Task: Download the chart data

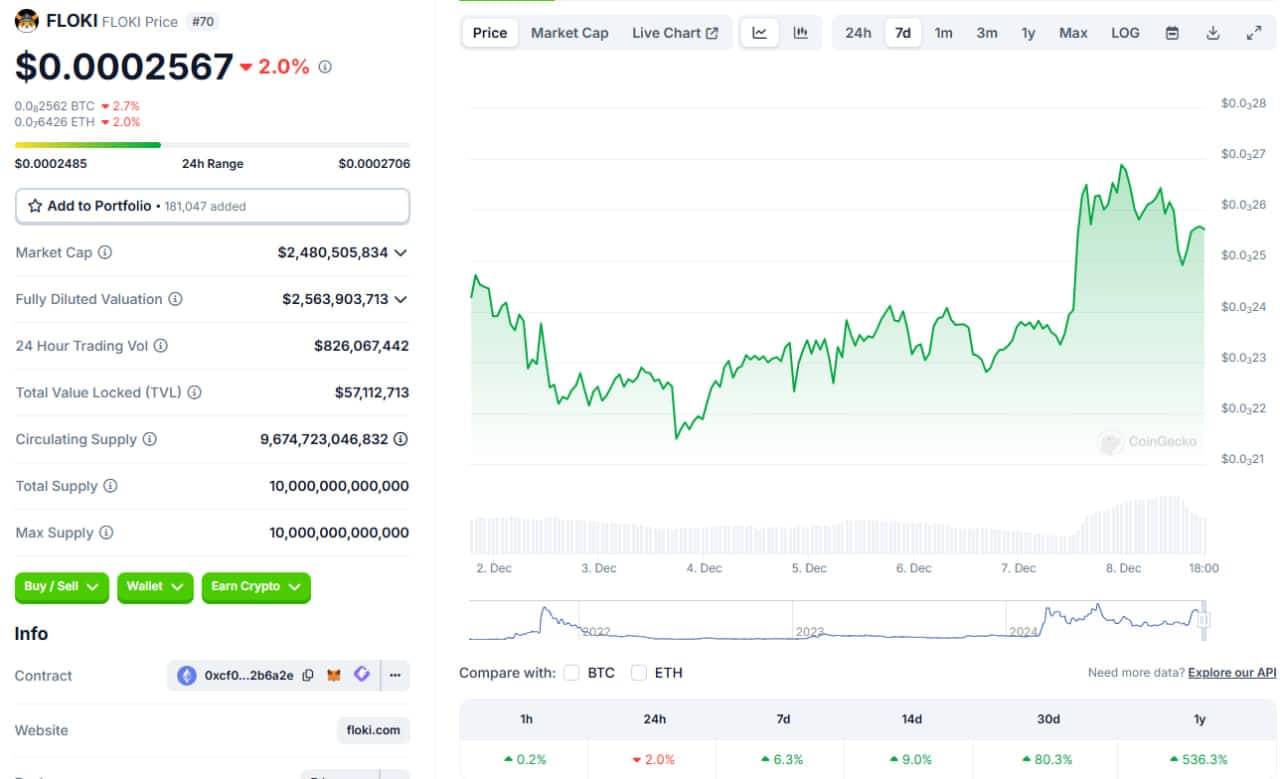Action: pos(1213,33)
